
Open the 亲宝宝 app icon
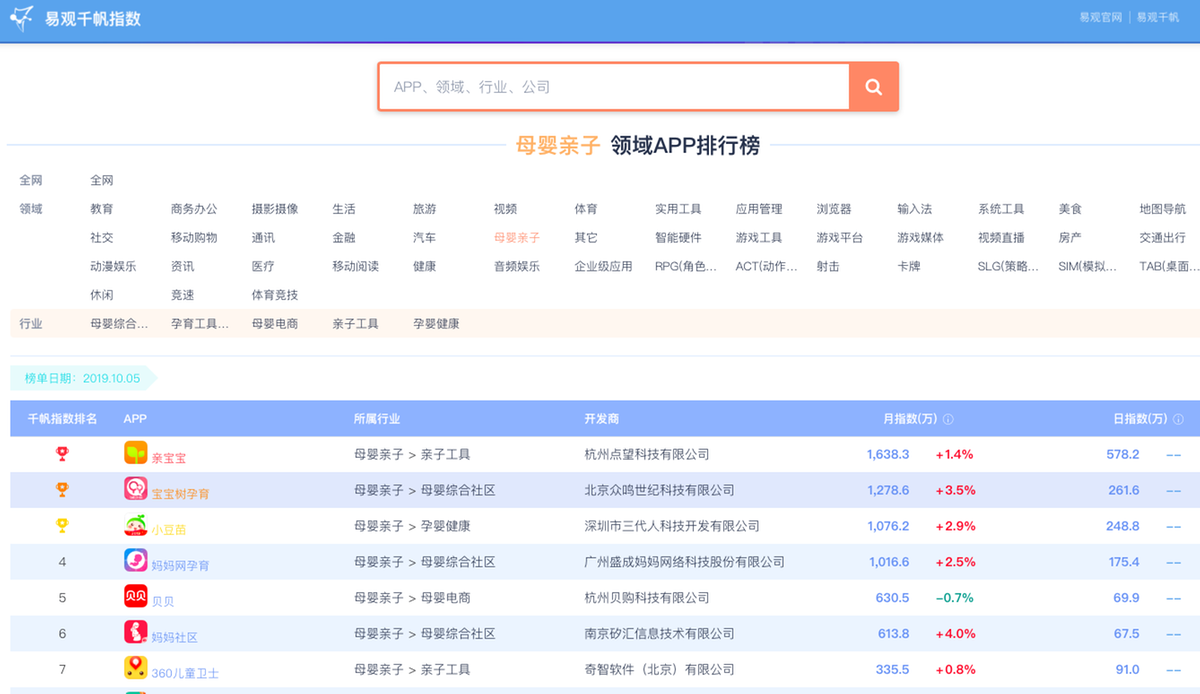135,453
